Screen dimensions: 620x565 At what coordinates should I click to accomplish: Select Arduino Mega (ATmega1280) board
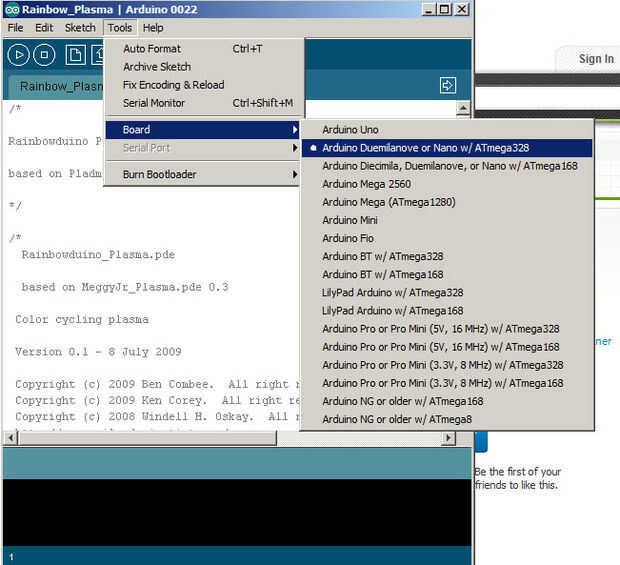(x=447, y=202)
